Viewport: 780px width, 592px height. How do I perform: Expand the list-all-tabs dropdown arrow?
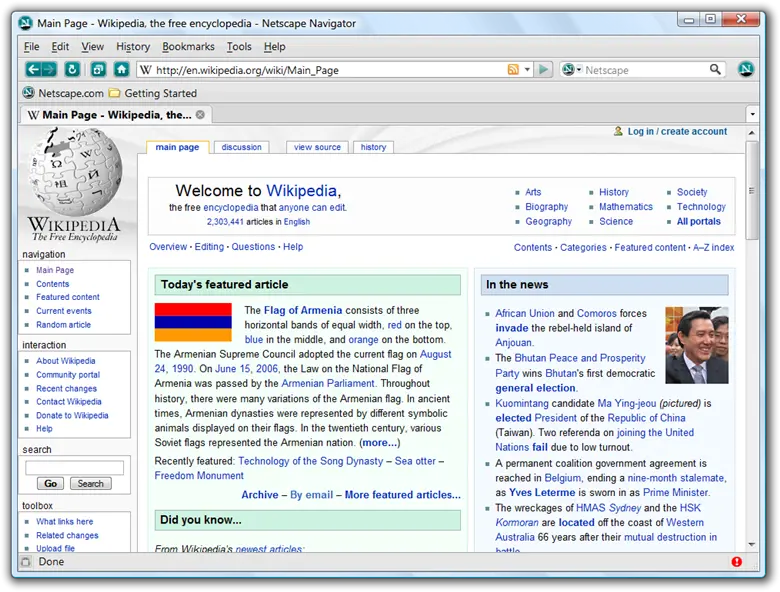[x=752, y=115]
